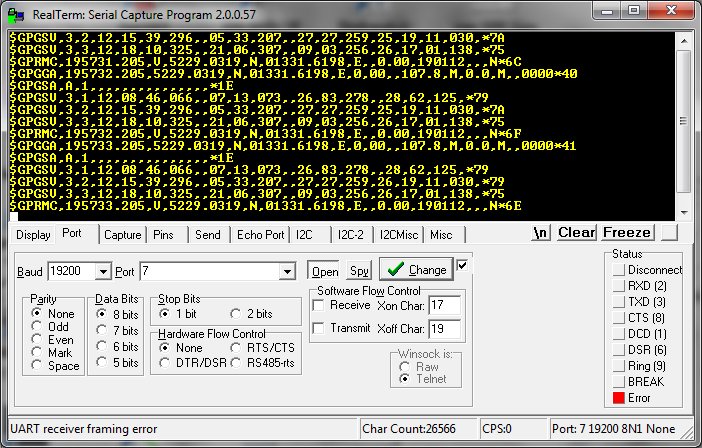Open the Echo Port tab
This screenshot has width=702, height=448.
pos(261,235)
